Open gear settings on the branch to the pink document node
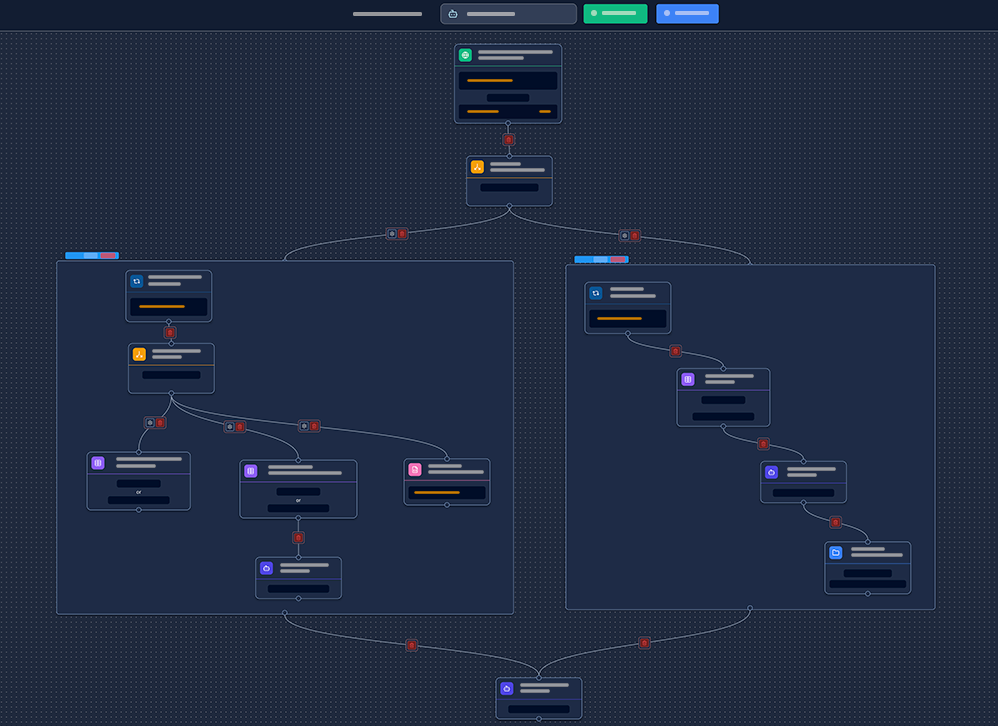 304,426
